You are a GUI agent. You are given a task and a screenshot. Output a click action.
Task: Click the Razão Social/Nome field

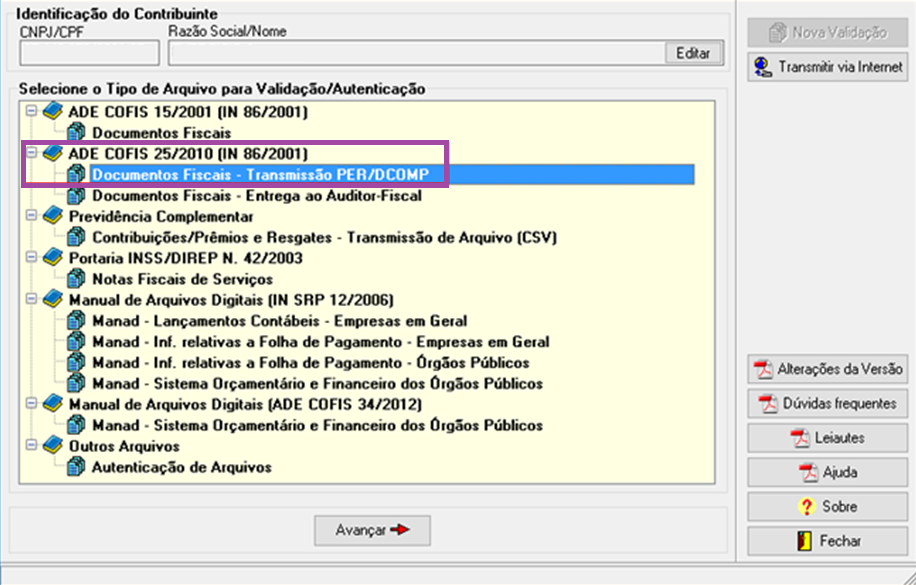pyautogui.click(x=417, y=53)
